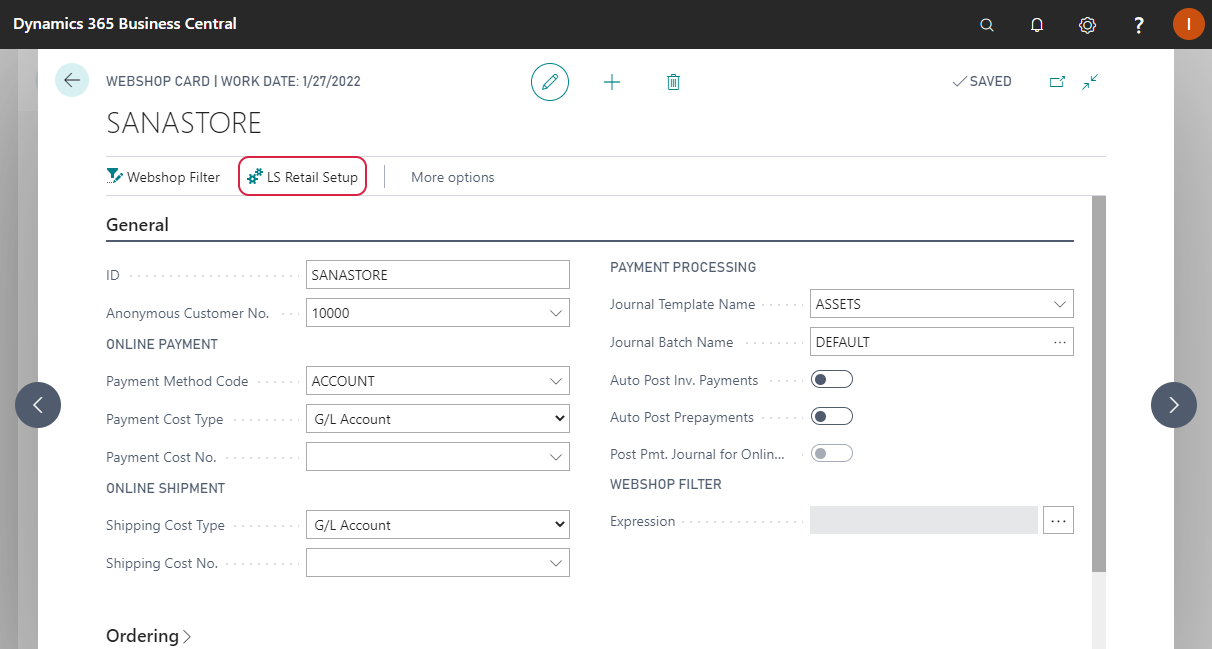The width and height of the screenshot is (1212, 649).
Task: Click the SANASTORE page title
Action: point(184,123)
